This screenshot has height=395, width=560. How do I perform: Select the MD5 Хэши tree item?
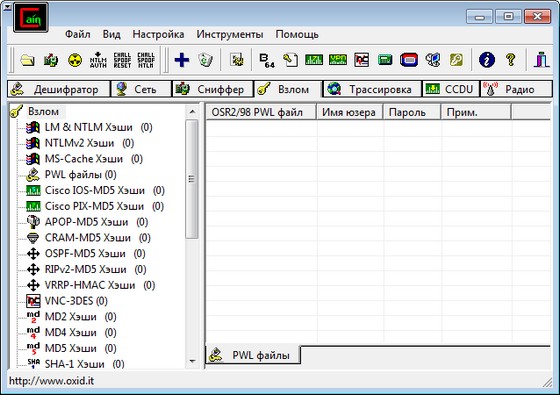pos(71,348)
